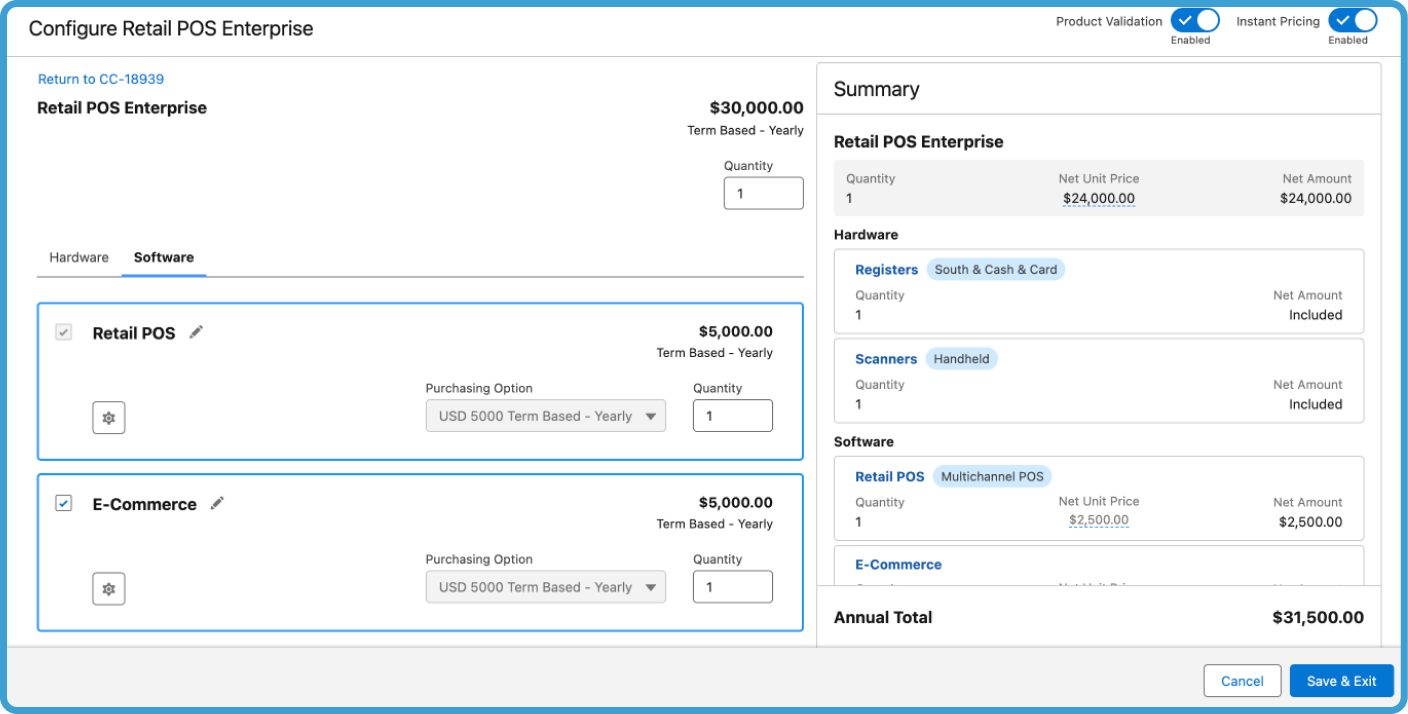Click the Retail POS selection checkbox
This screenshot has width=1408, height=714.
click(x=63, y=331)
